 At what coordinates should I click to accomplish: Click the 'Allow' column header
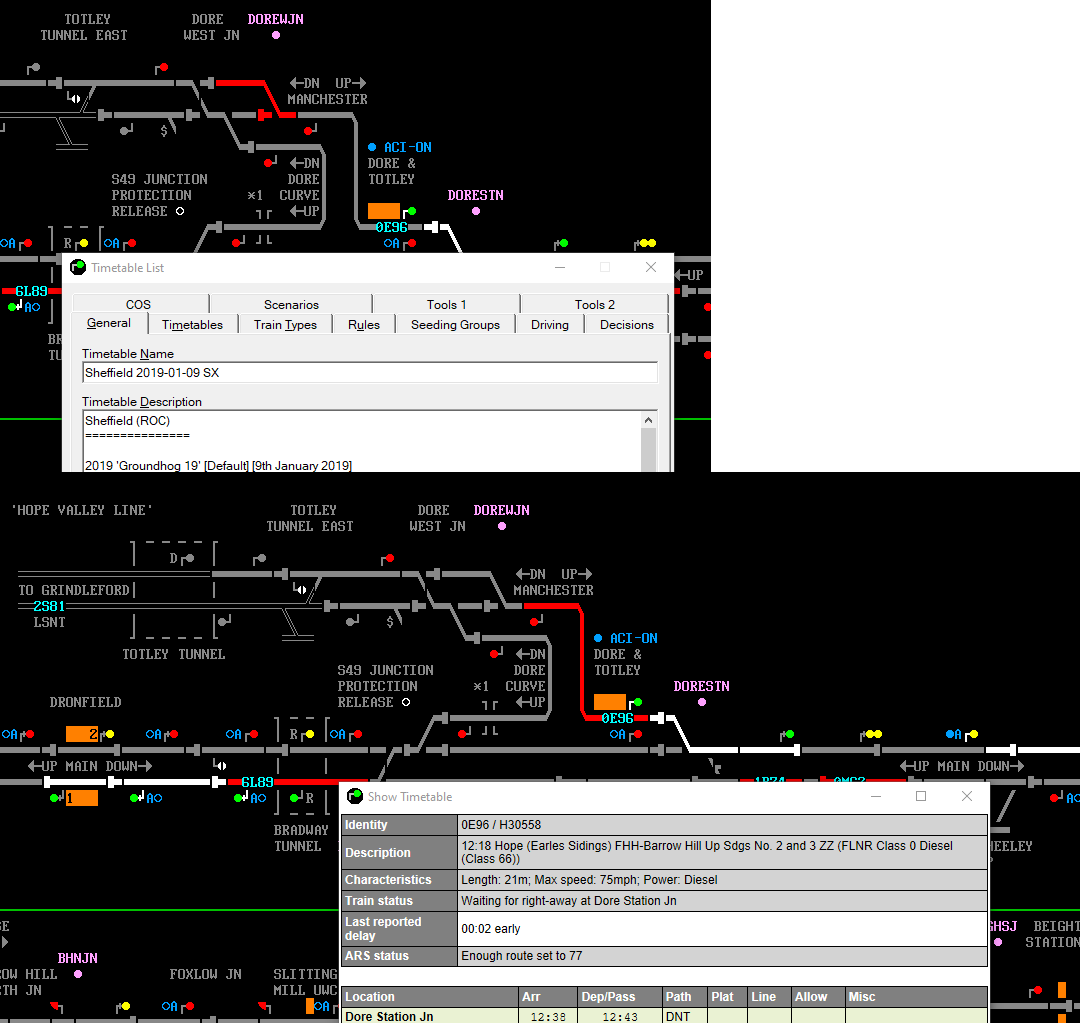pyautogui.click(x=818, y=997)
